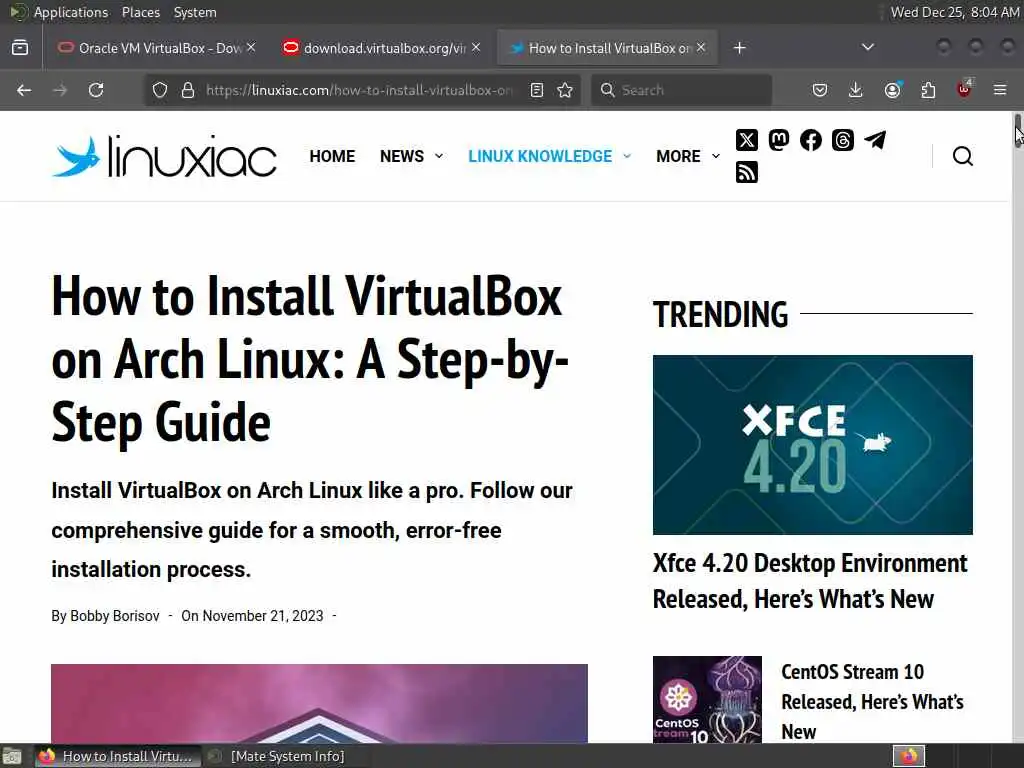1024x768 pixels.
Task: Open author Bobby Borisov's page
Action: pyautogui.click(x=114, y=616)
